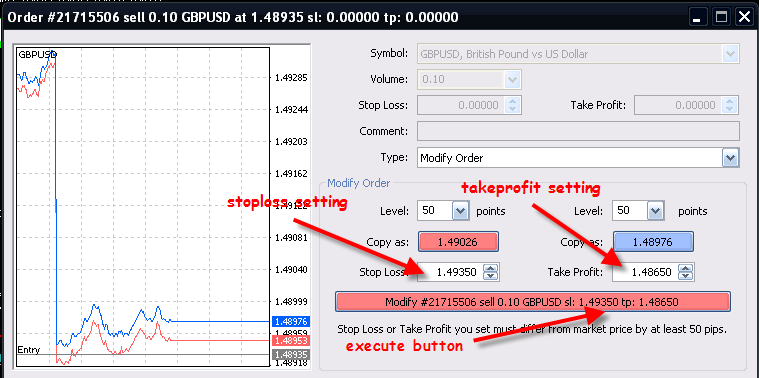Image resolution: width=759 pixels, height=378 pixels.
Task: Click the blue 1.48976 ask price label on chart
Action: pos(291,321)
